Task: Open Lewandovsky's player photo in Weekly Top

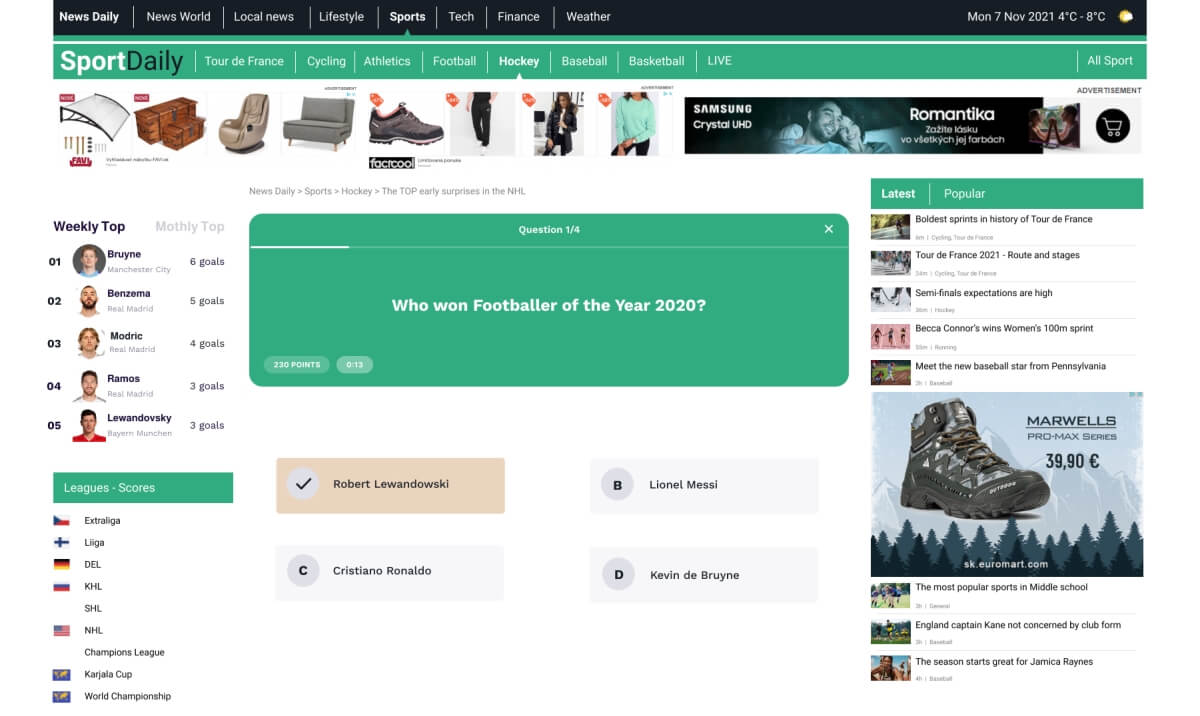Action: [89, 425]
